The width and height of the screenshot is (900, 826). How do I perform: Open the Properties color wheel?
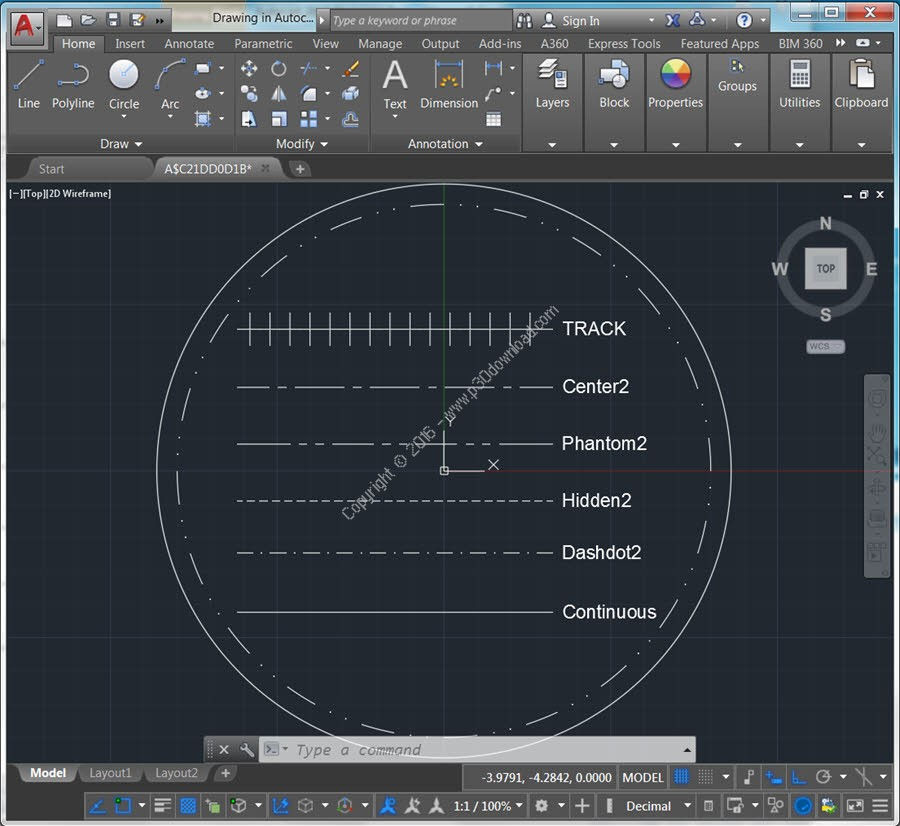point(676,73)
